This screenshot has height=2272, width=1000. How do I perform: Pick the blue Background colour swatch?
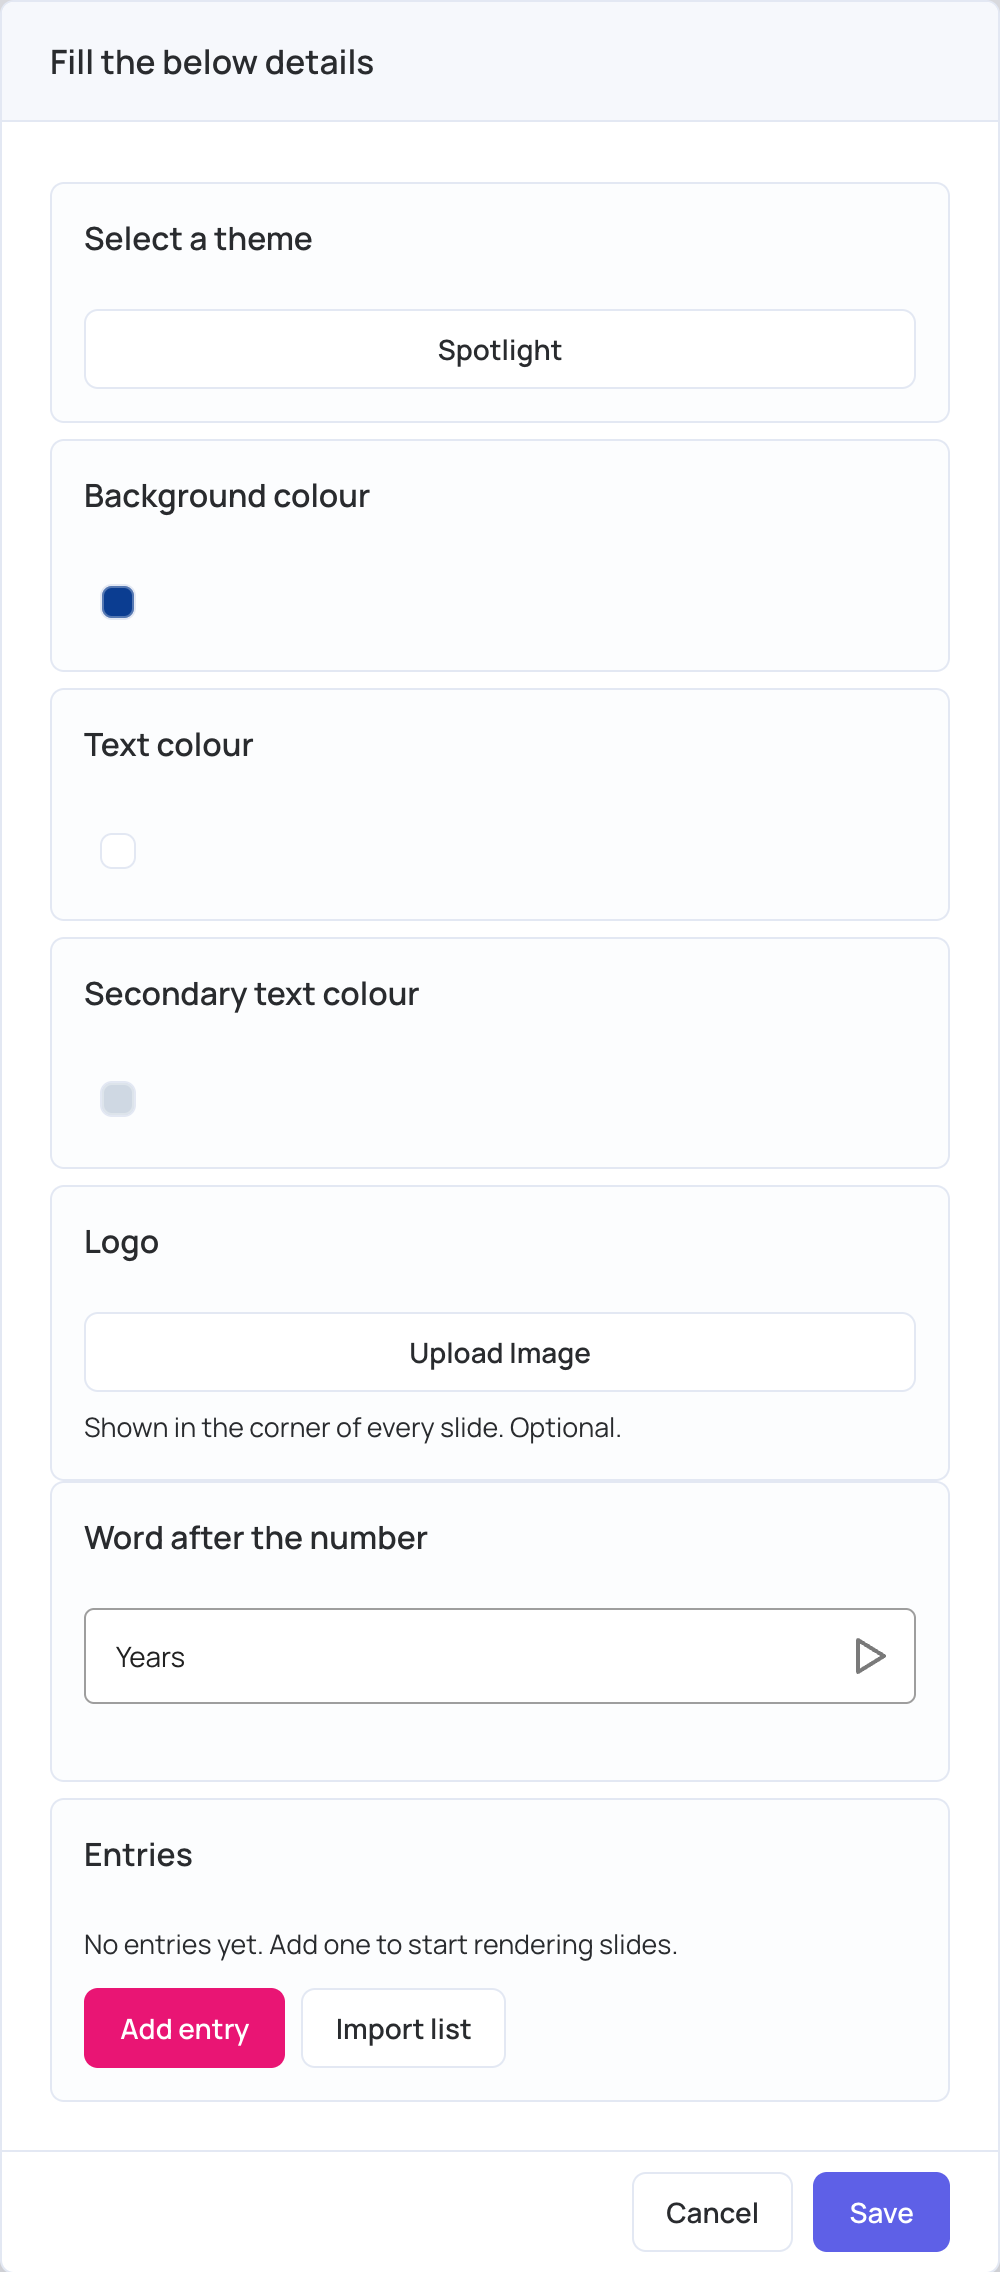pyautogui.click(x=118, y=602)
